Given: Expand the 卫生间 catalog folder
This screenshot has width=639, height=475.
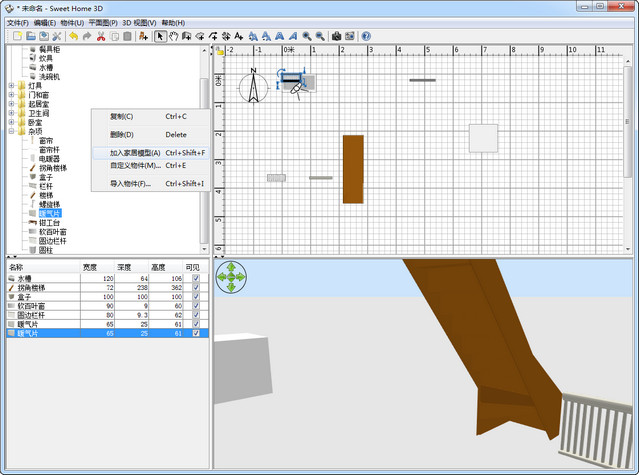Looking at the screenshot, I should [x=11, y=113].
